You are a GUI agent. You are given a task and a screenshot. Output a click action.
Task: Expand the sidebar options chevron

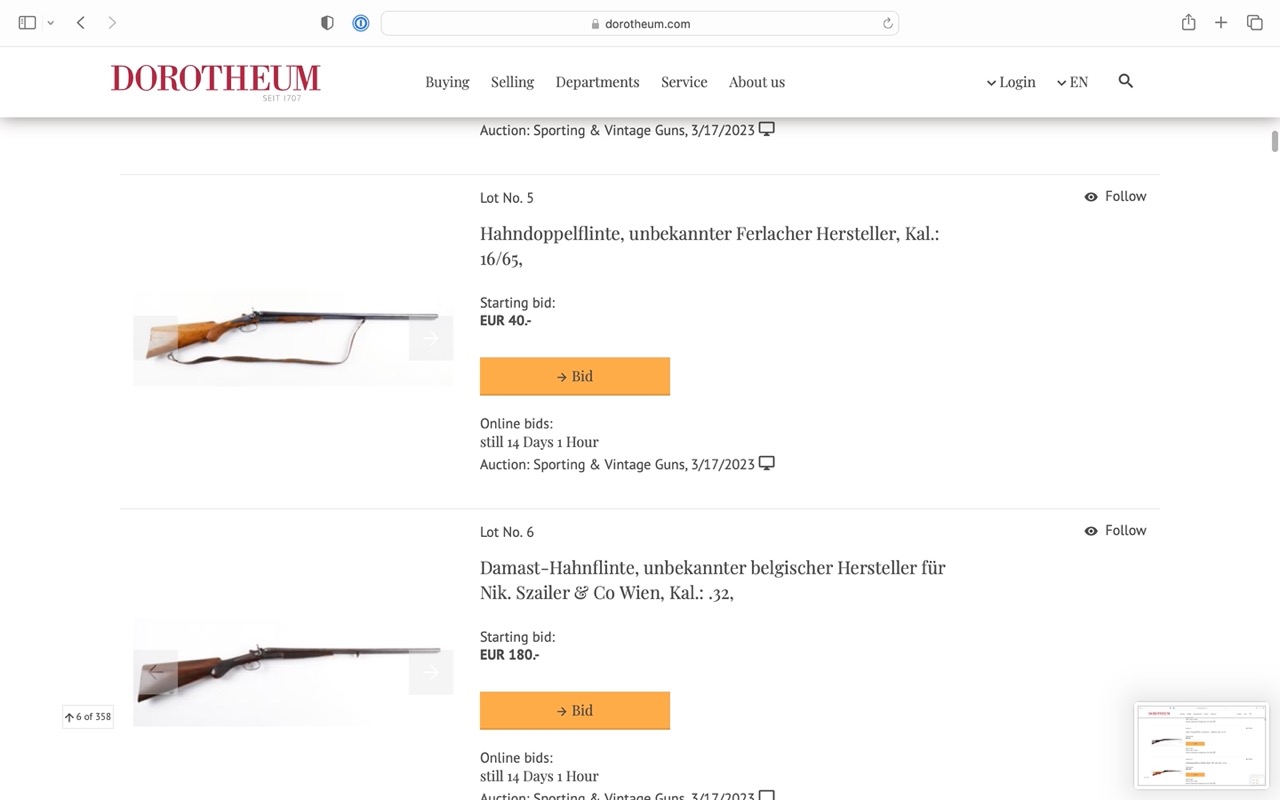point(51,23)
